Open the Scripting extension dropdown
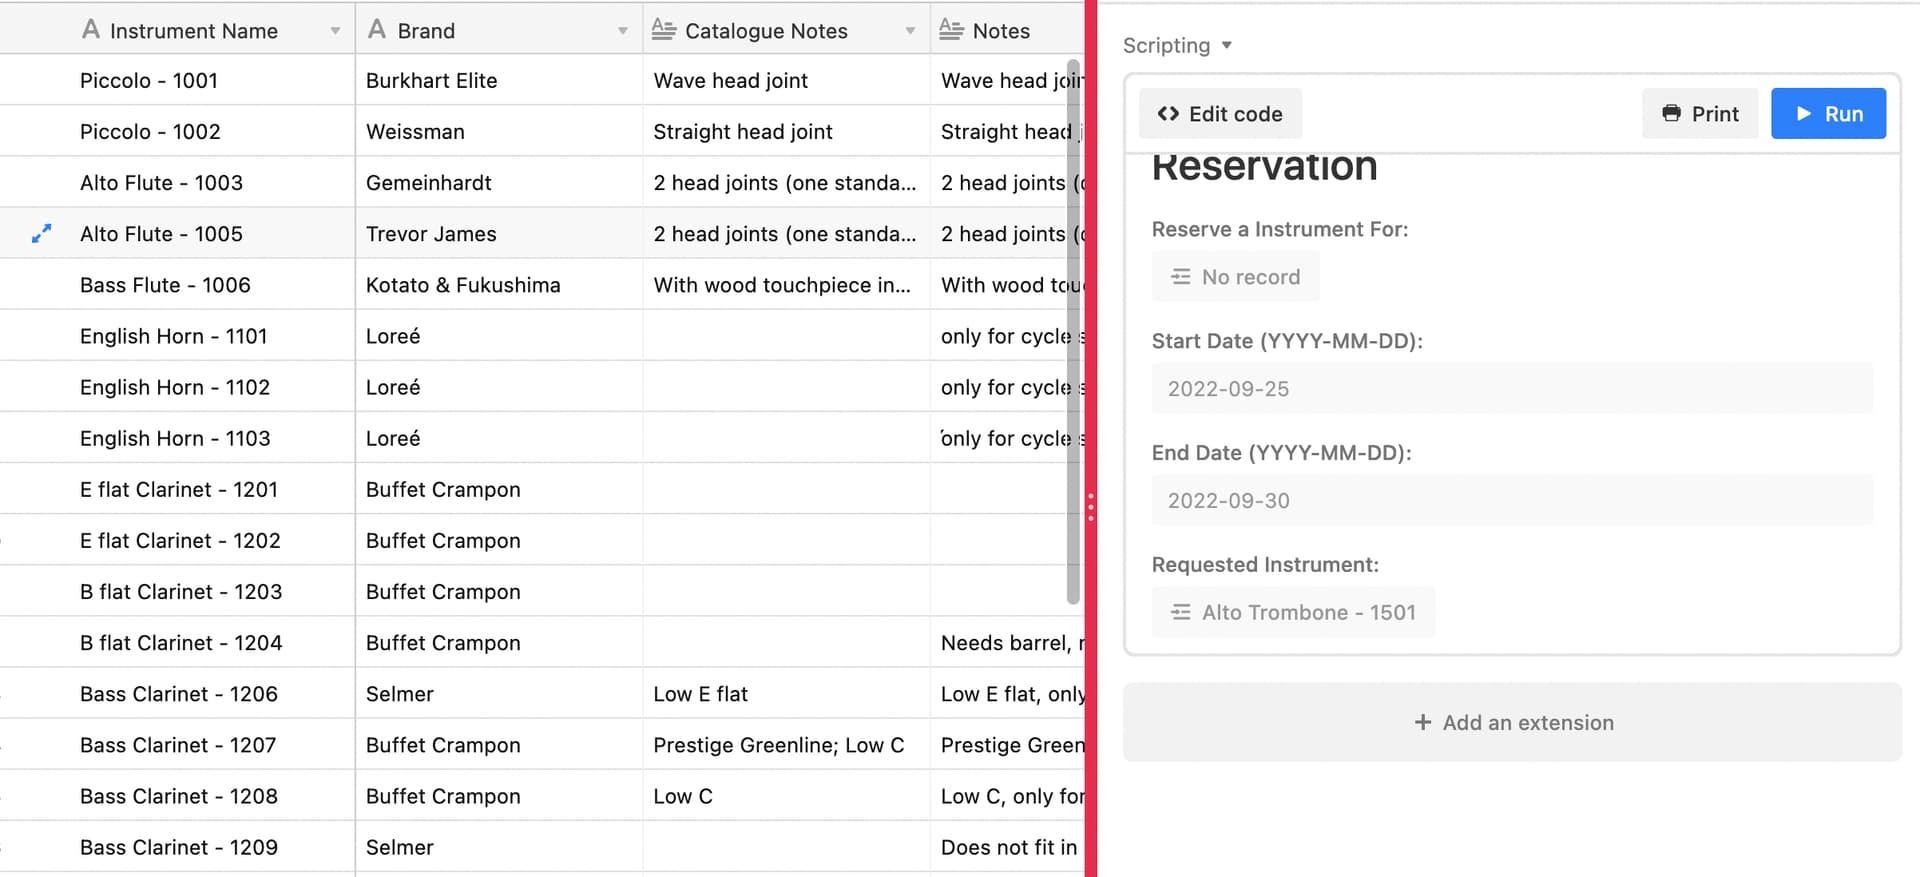Viewport: 1920px width, 877px height. 1177,45
